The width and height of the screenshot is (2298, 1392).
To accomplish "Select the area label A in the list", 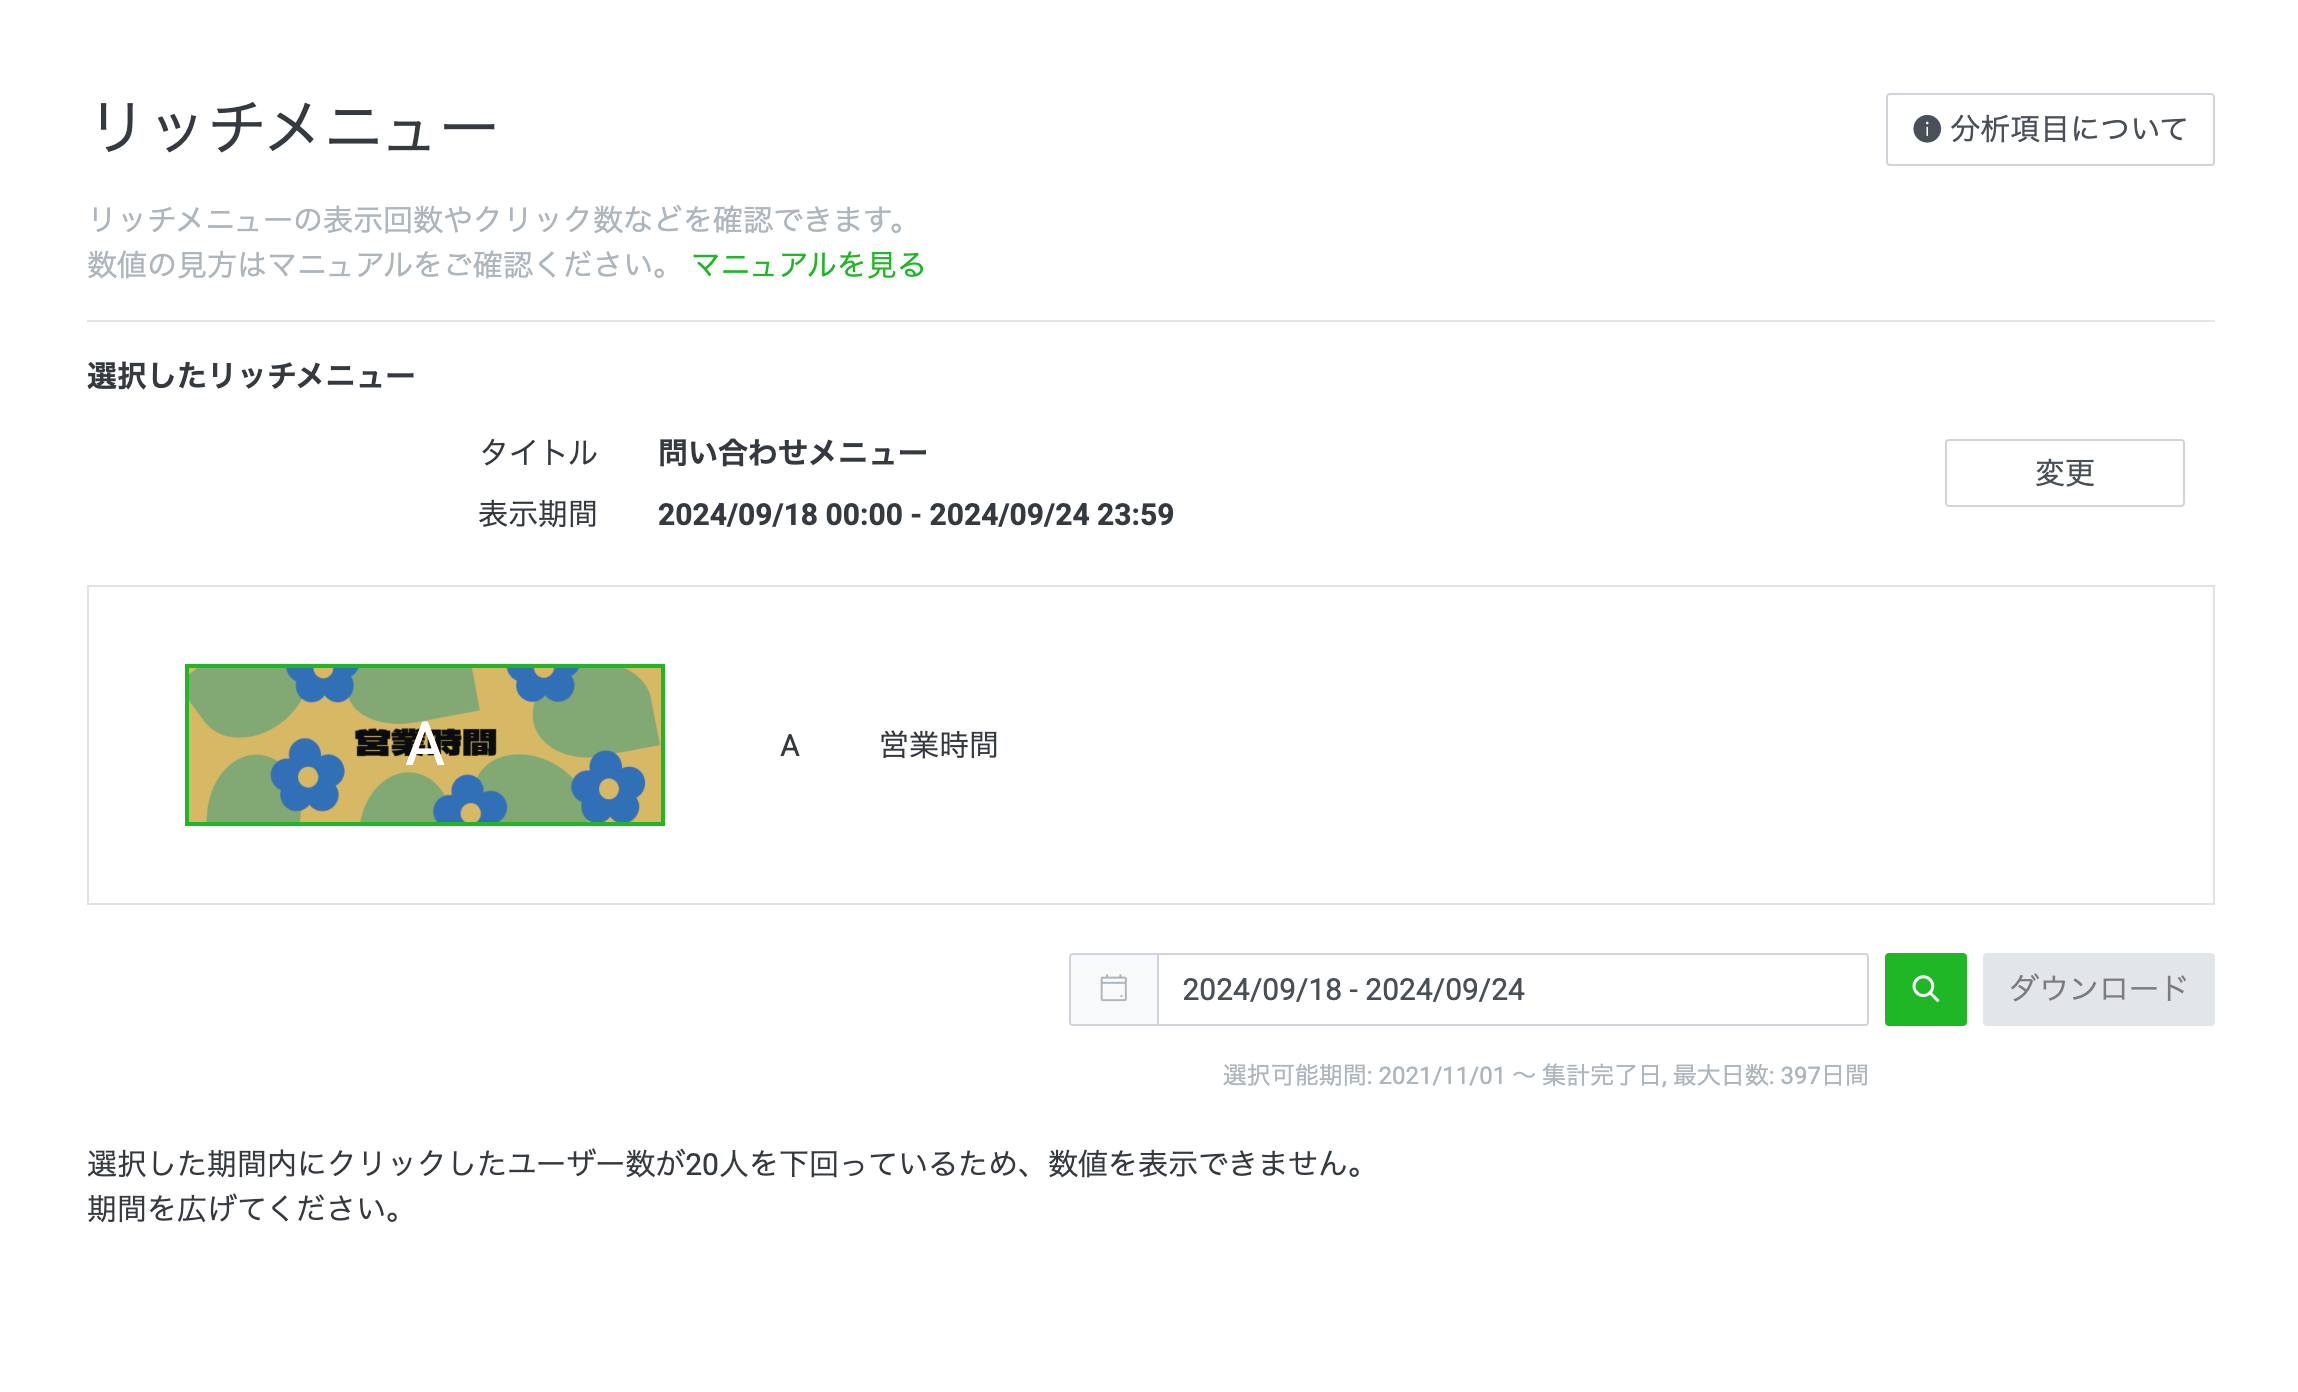I will pyautogui.click(x=790, y=746).
